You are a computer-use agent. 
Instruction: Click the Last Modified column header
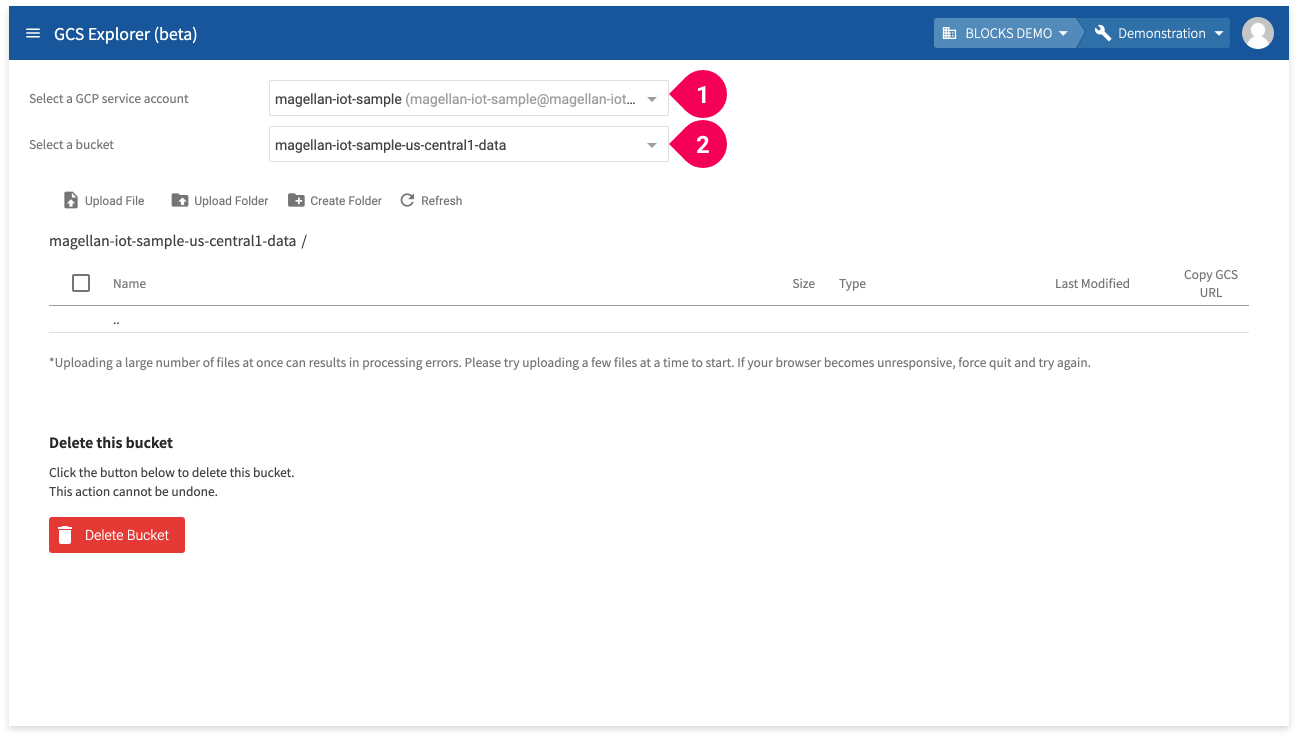(1092, 284)
